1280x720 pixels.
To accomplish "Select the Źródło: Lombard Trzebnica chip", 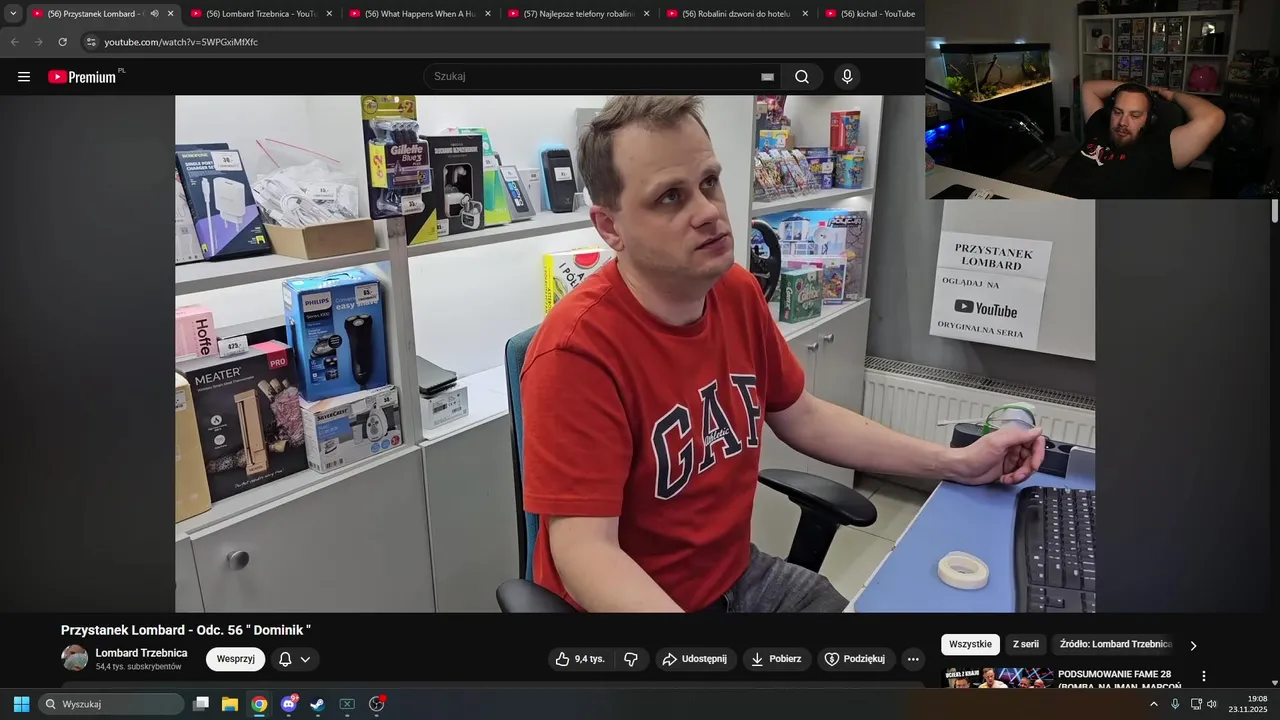I will pyautogui.click(x=1115, y=645).
